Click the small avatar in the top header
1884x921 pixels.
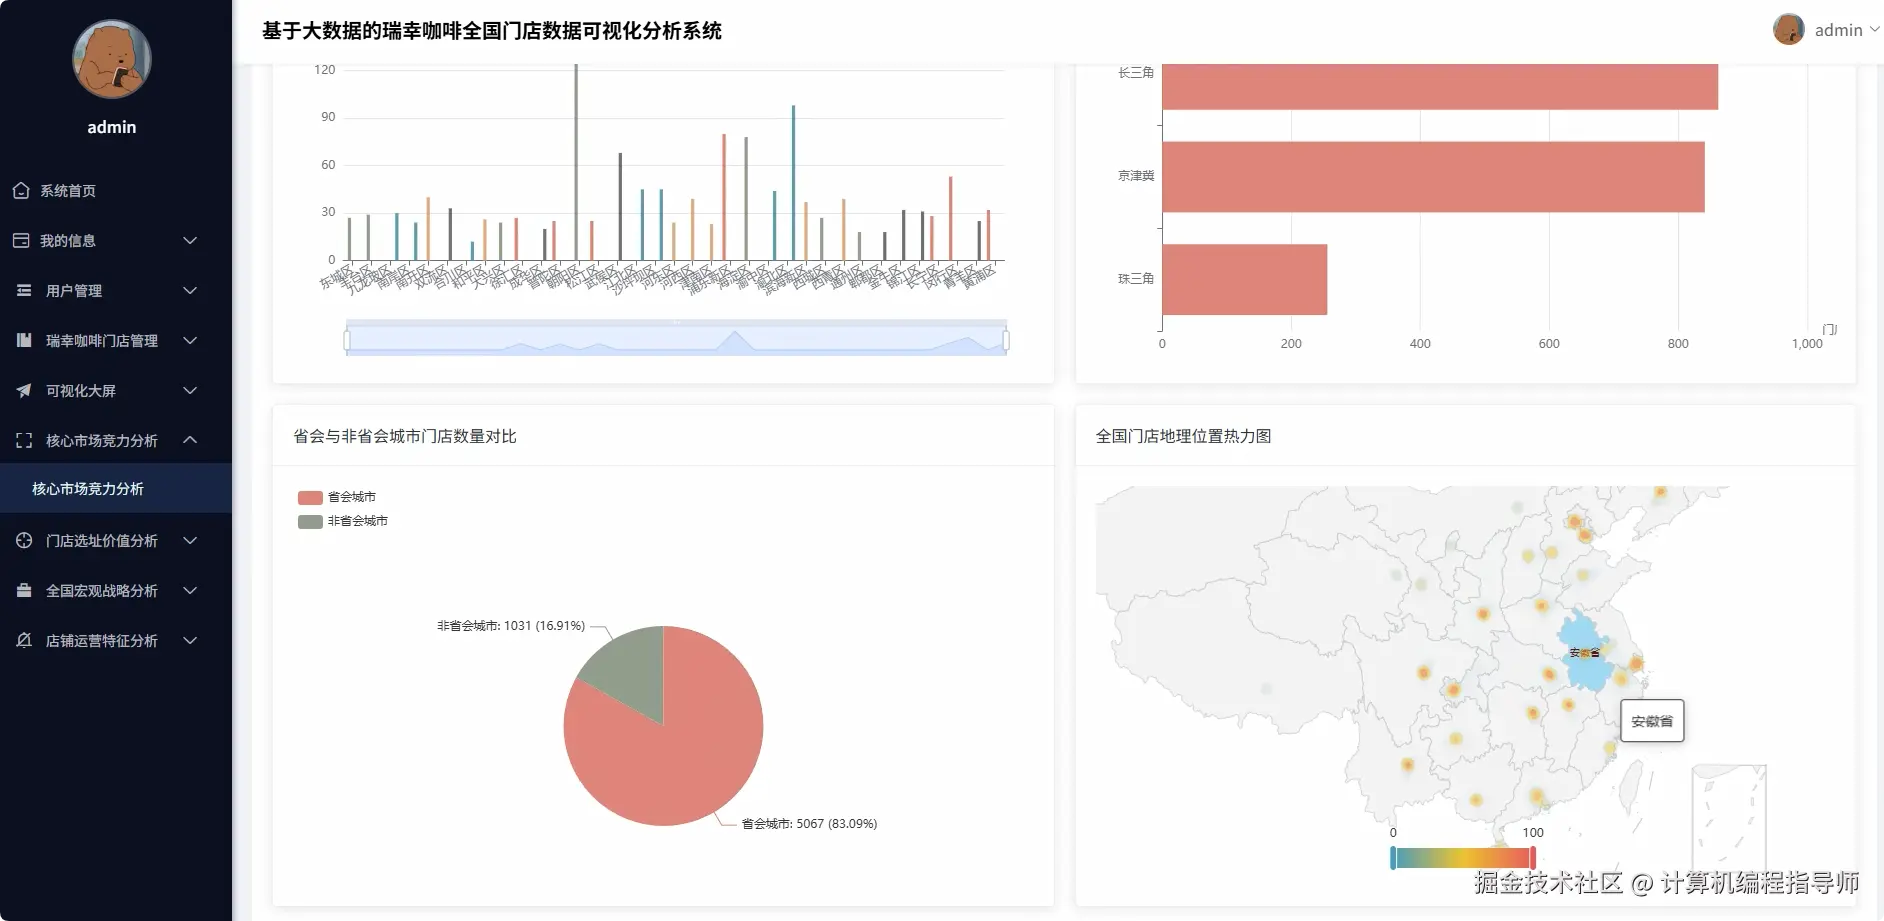coord(1788,29)
